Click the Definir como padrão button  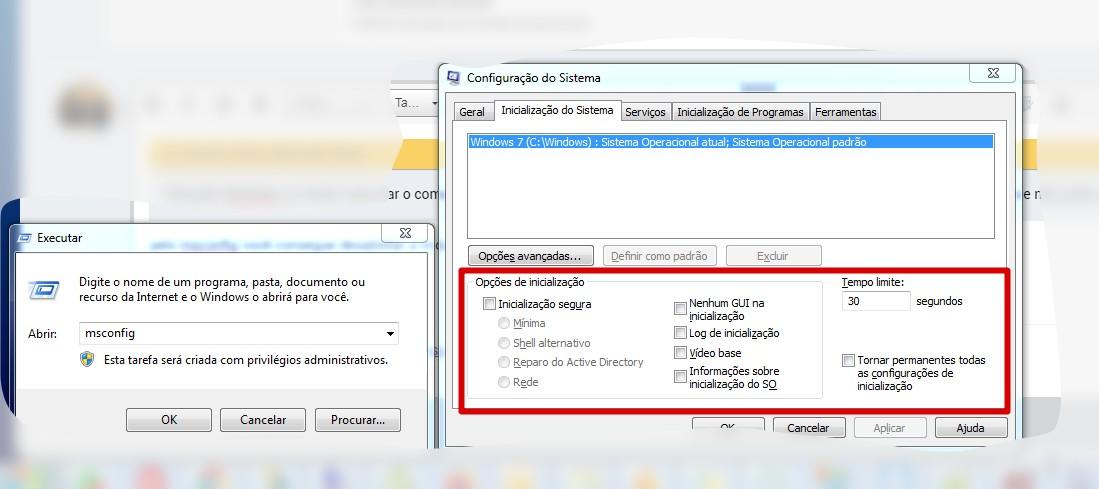[x=660, y=256]
